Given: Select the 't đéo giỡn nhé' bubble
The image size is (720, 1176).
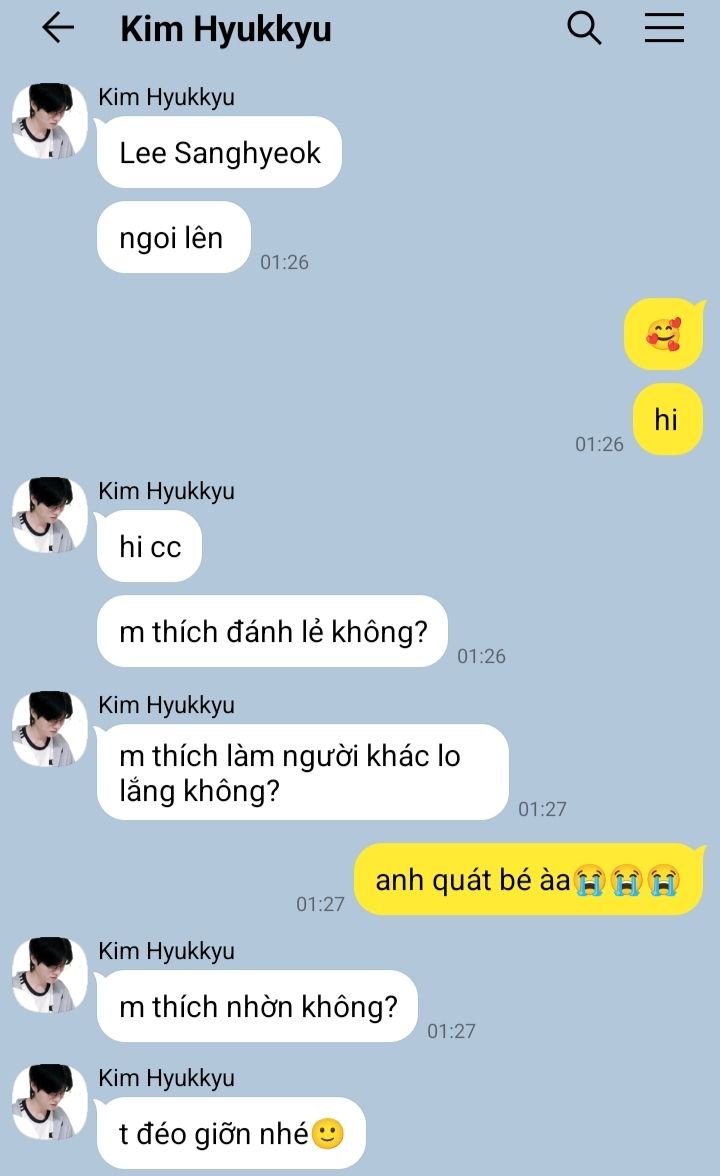Looking at the screenshot, I should pyautogui.click(x=232, y=1133).
